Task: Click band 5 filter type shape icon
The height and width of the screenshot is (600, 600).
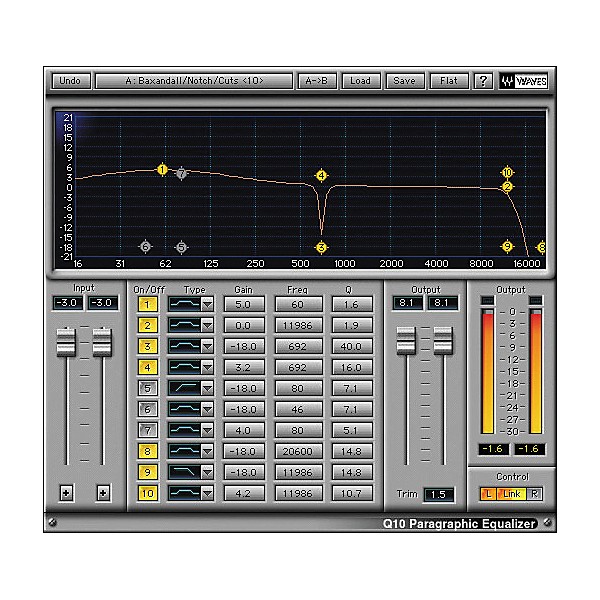Action: coord(184,388)
